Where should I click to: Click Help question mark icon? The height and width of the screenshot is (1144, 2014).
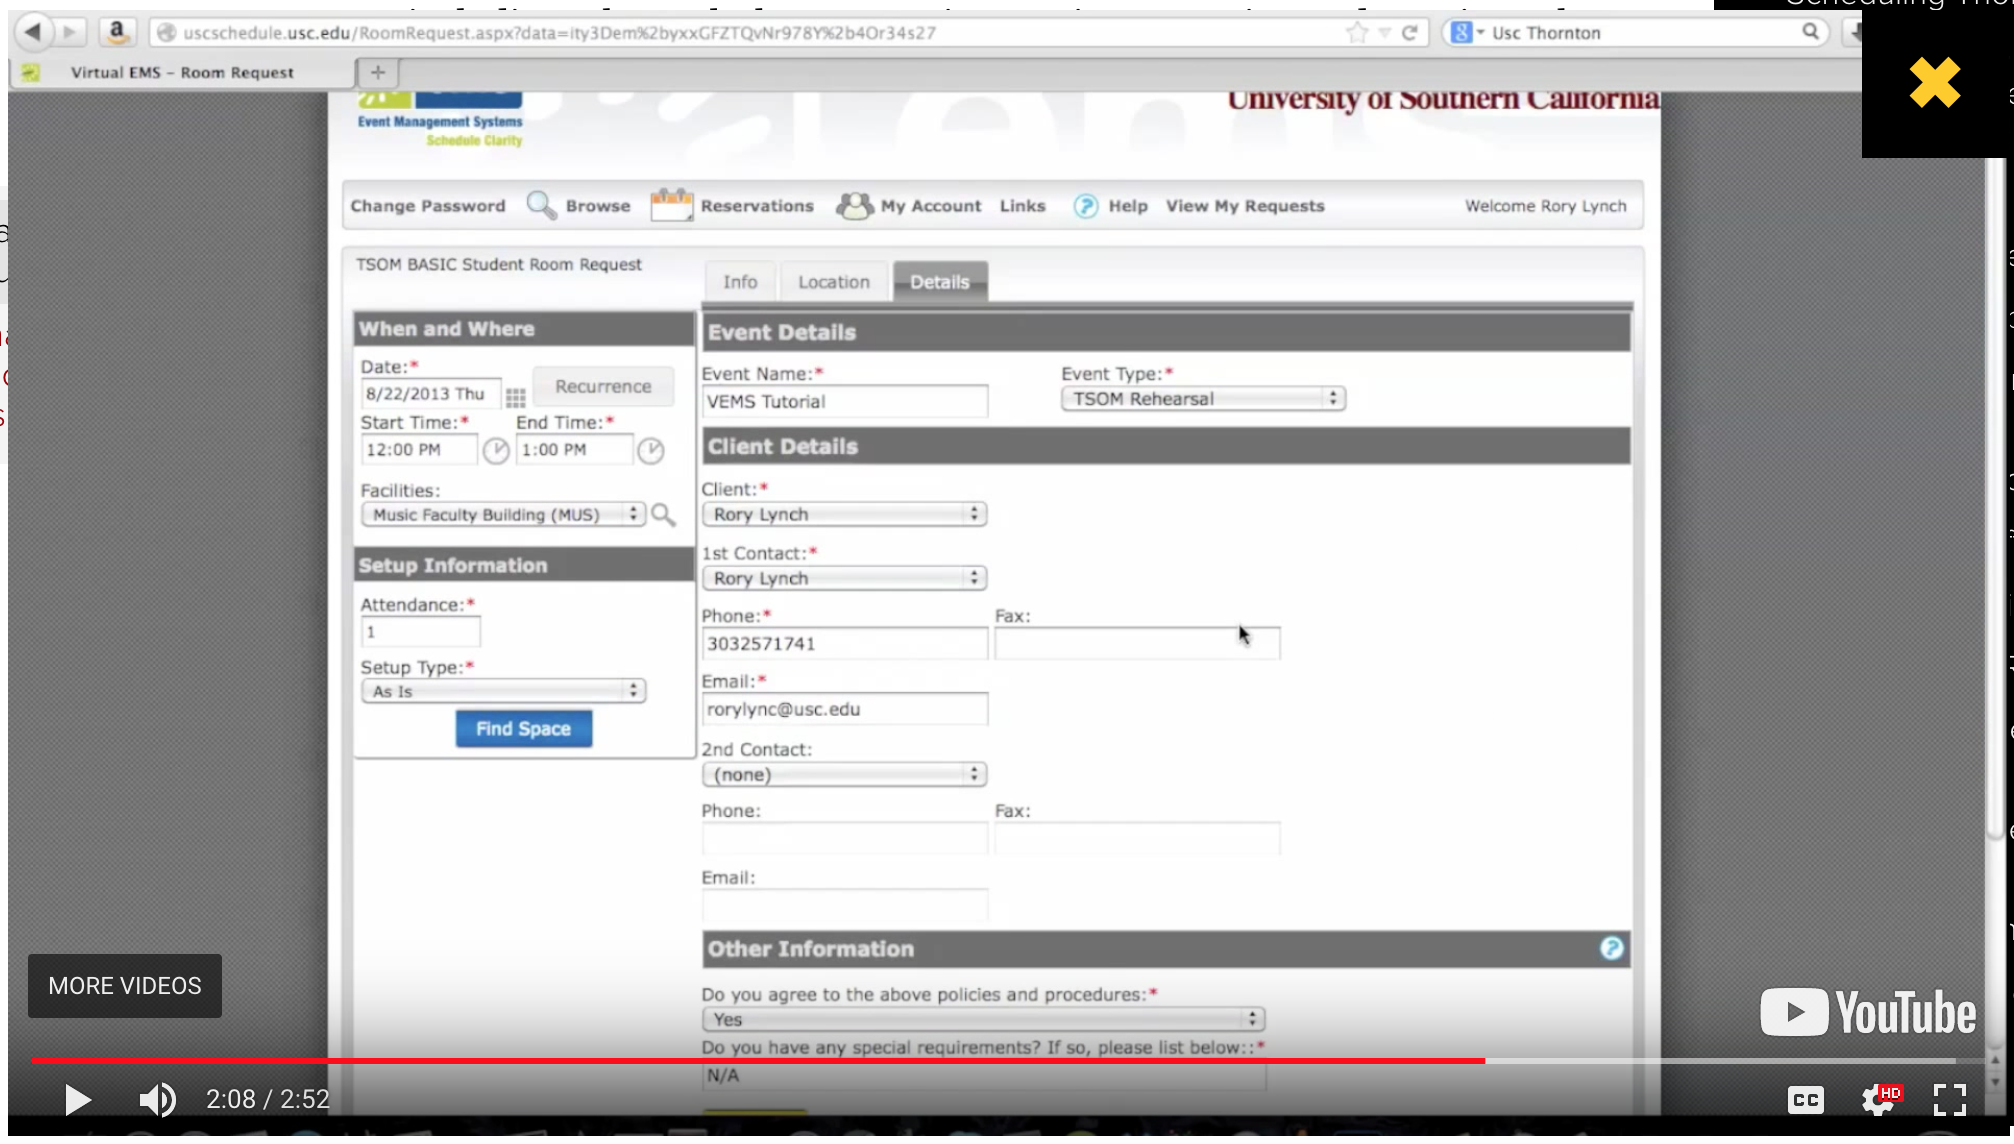tap(1085, 206)
